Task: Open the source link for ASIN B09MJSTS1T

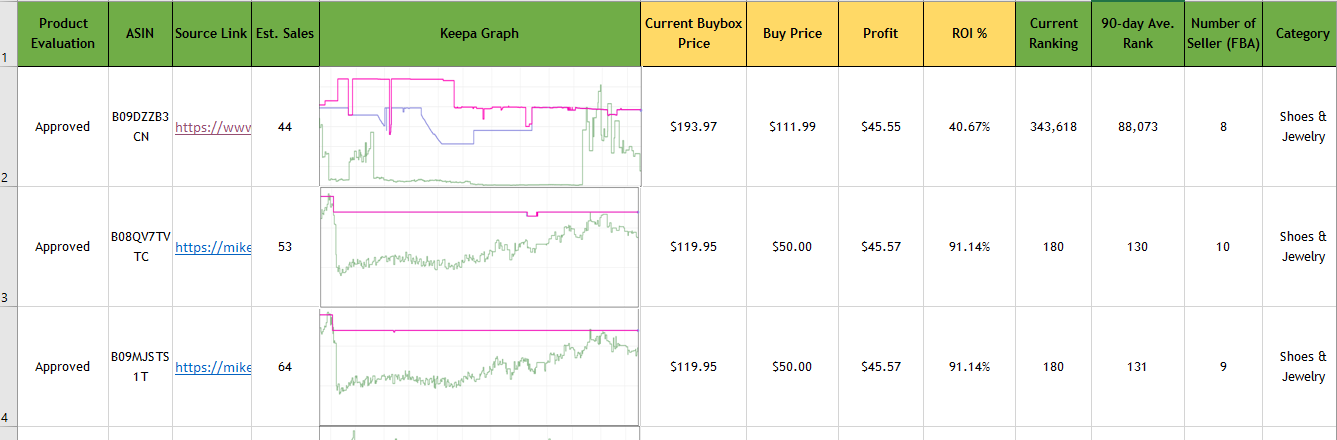Action: pos(212,368)
